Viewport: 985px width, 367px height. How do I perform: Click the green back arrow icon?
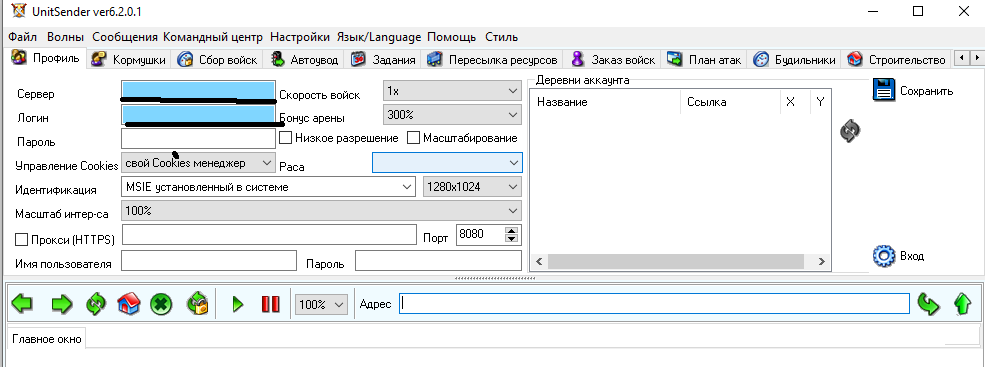point(22,305)
